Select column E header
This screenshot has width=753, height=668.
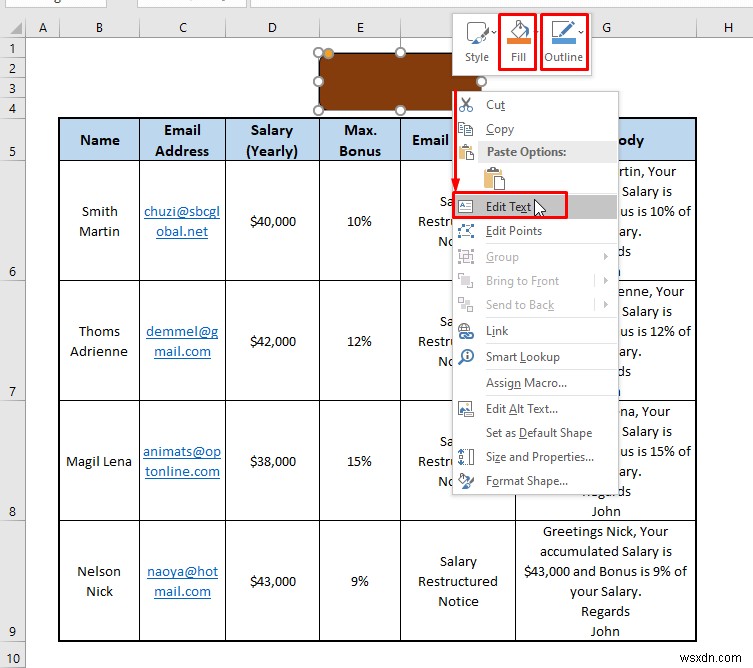tap(360, 28)
